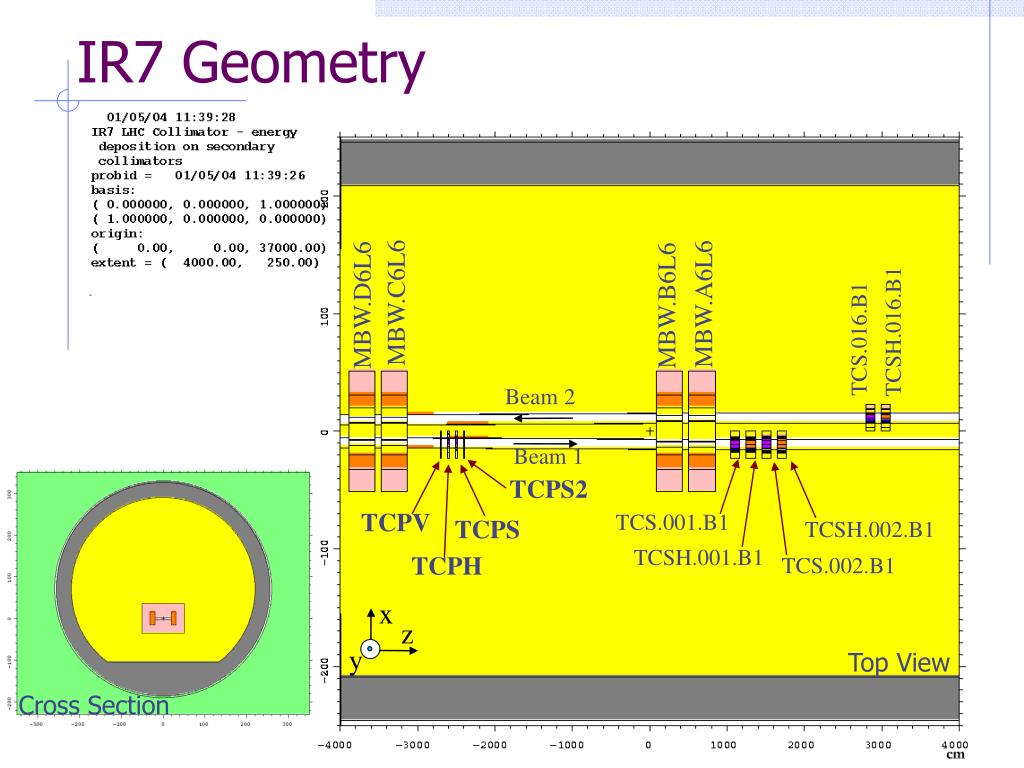Image resolution: width=1024 pixels, height=768 pixels.
Task: Click the "z" axis letter
Action: tap(408, 635)
